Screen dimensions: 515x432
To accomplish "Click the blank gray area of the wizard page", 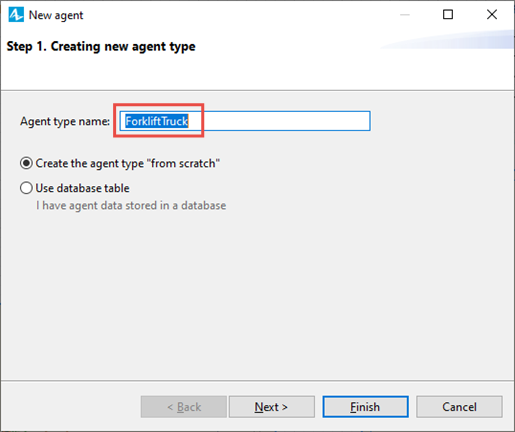I will pos(257,293).
